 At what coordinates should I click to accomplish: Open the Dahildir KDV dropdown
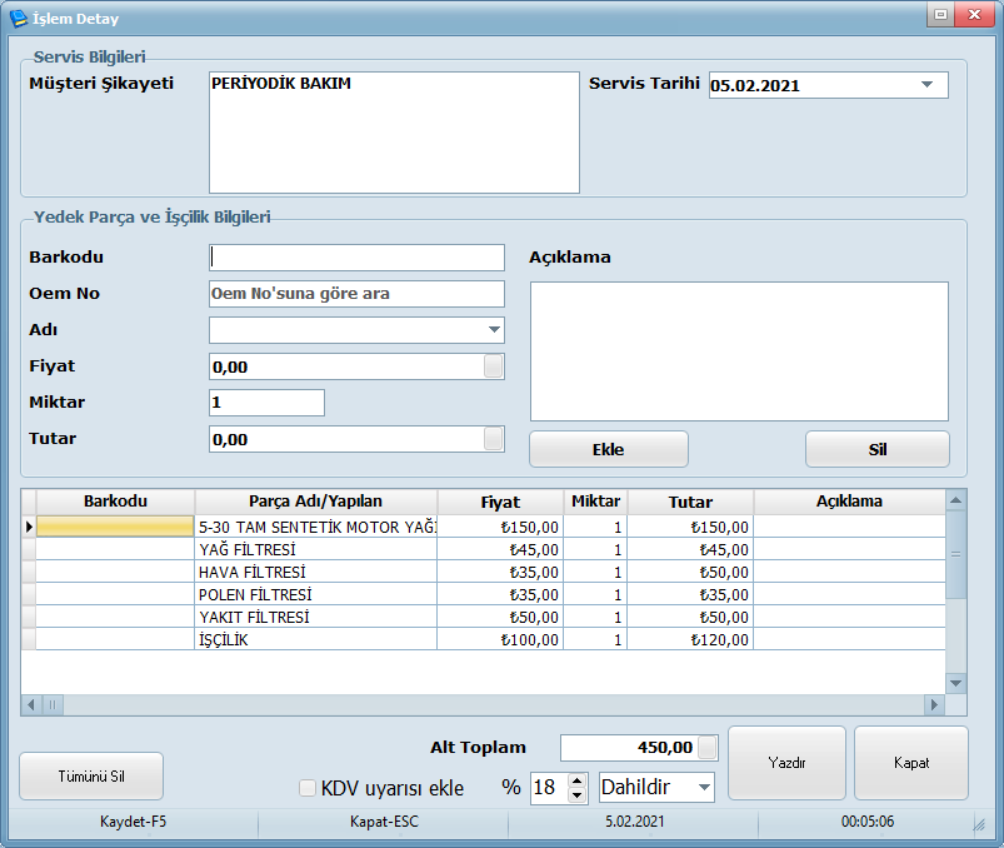(x=704, y=788)
